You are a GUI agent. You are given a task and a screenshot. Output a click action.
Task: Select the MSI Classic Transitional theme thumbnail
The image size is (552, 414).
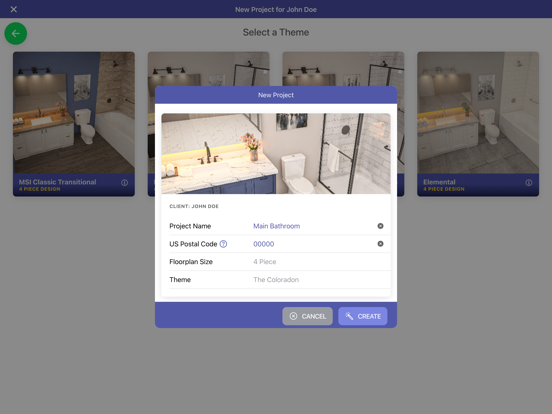click(74, 113)
